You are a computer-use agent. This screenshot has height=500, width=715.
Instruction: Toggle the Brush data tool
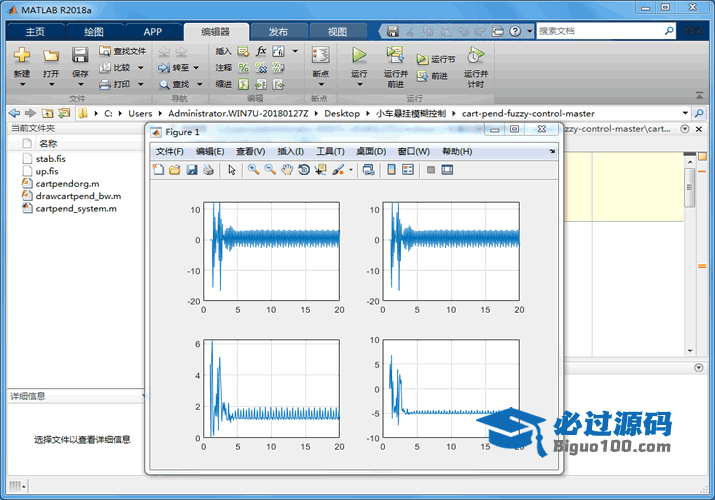[338, 170]
